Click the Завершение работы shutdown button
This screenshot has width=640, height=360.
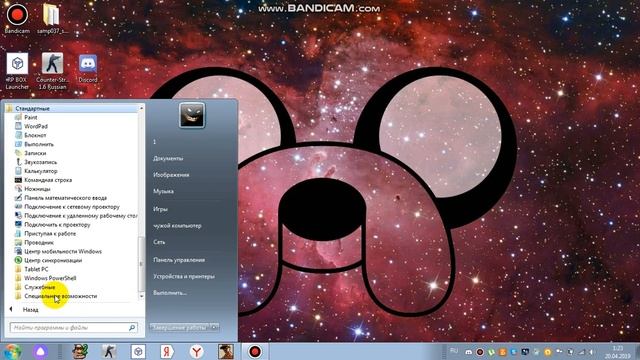point(180,328)
